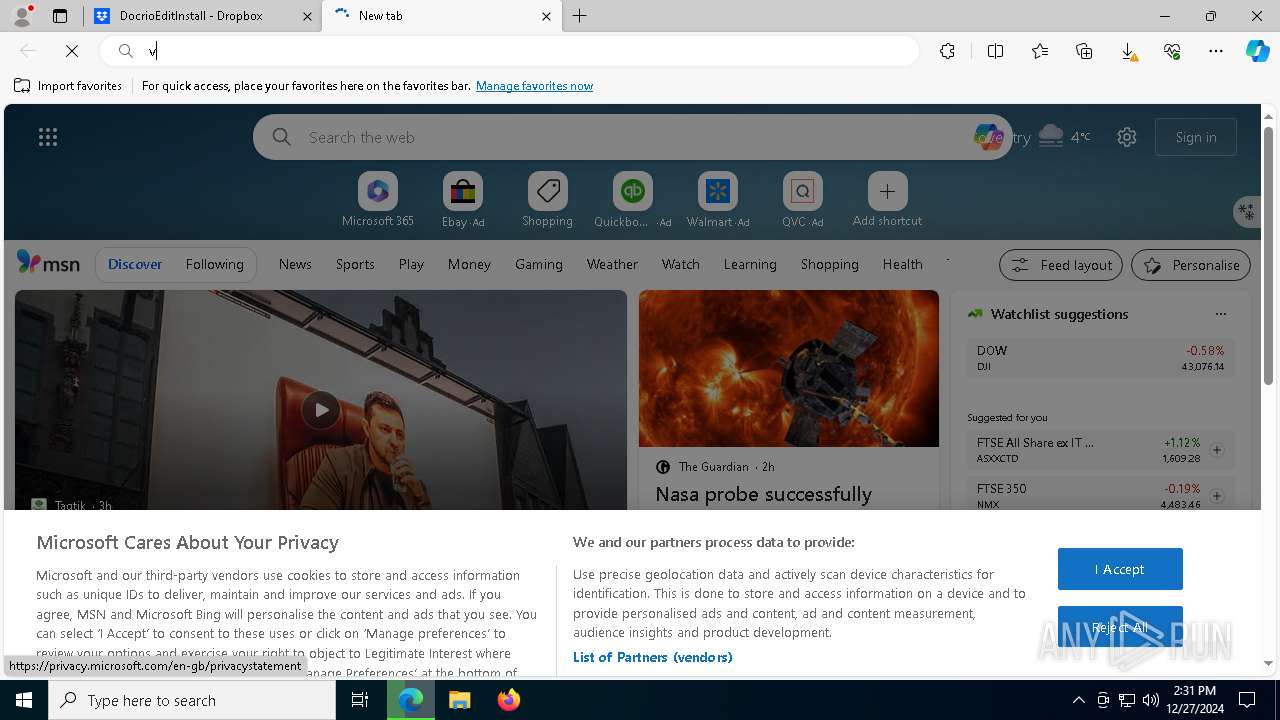The height and width of the screenshot is (720, 1280).
Task: Open the Money category
Action: [x=469, y=264]
